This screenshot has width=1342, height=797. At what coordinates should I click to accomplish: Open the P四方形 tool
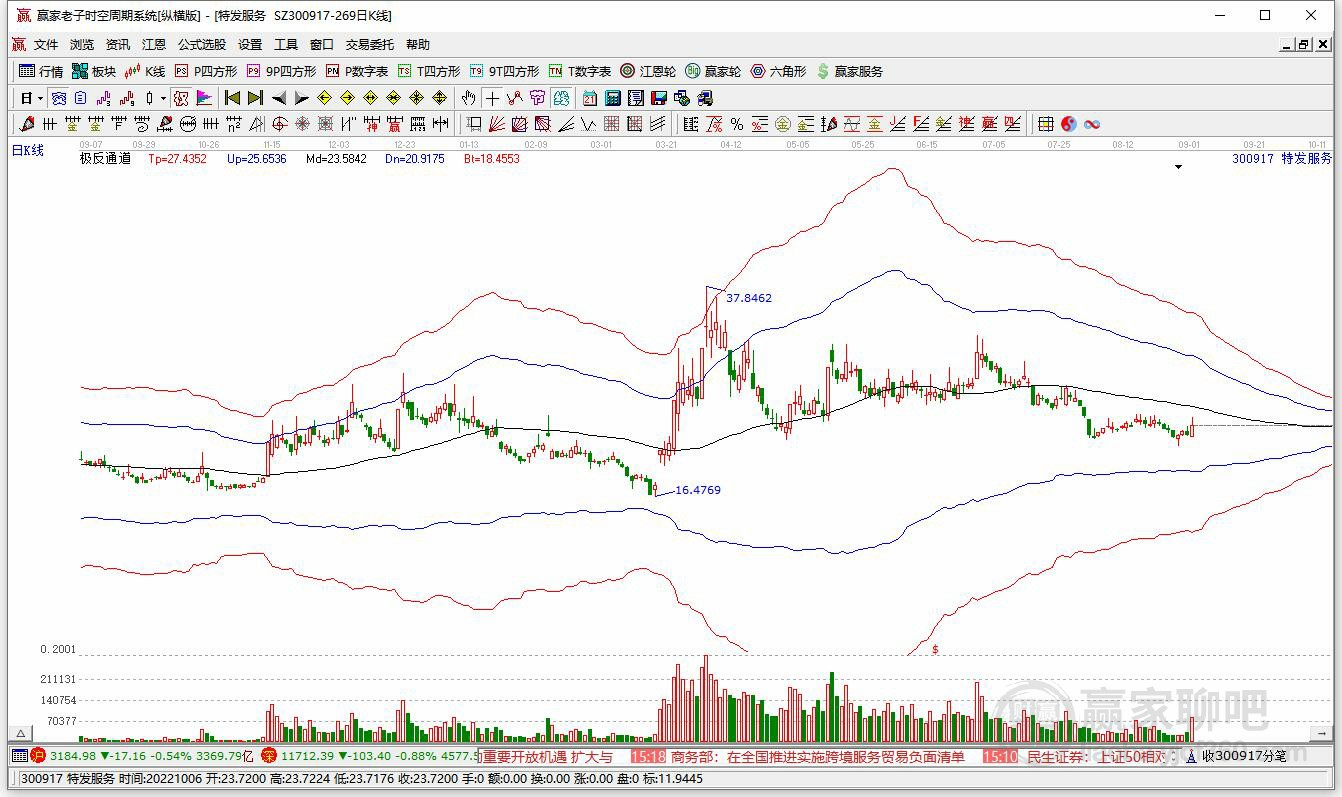point(206,71)
